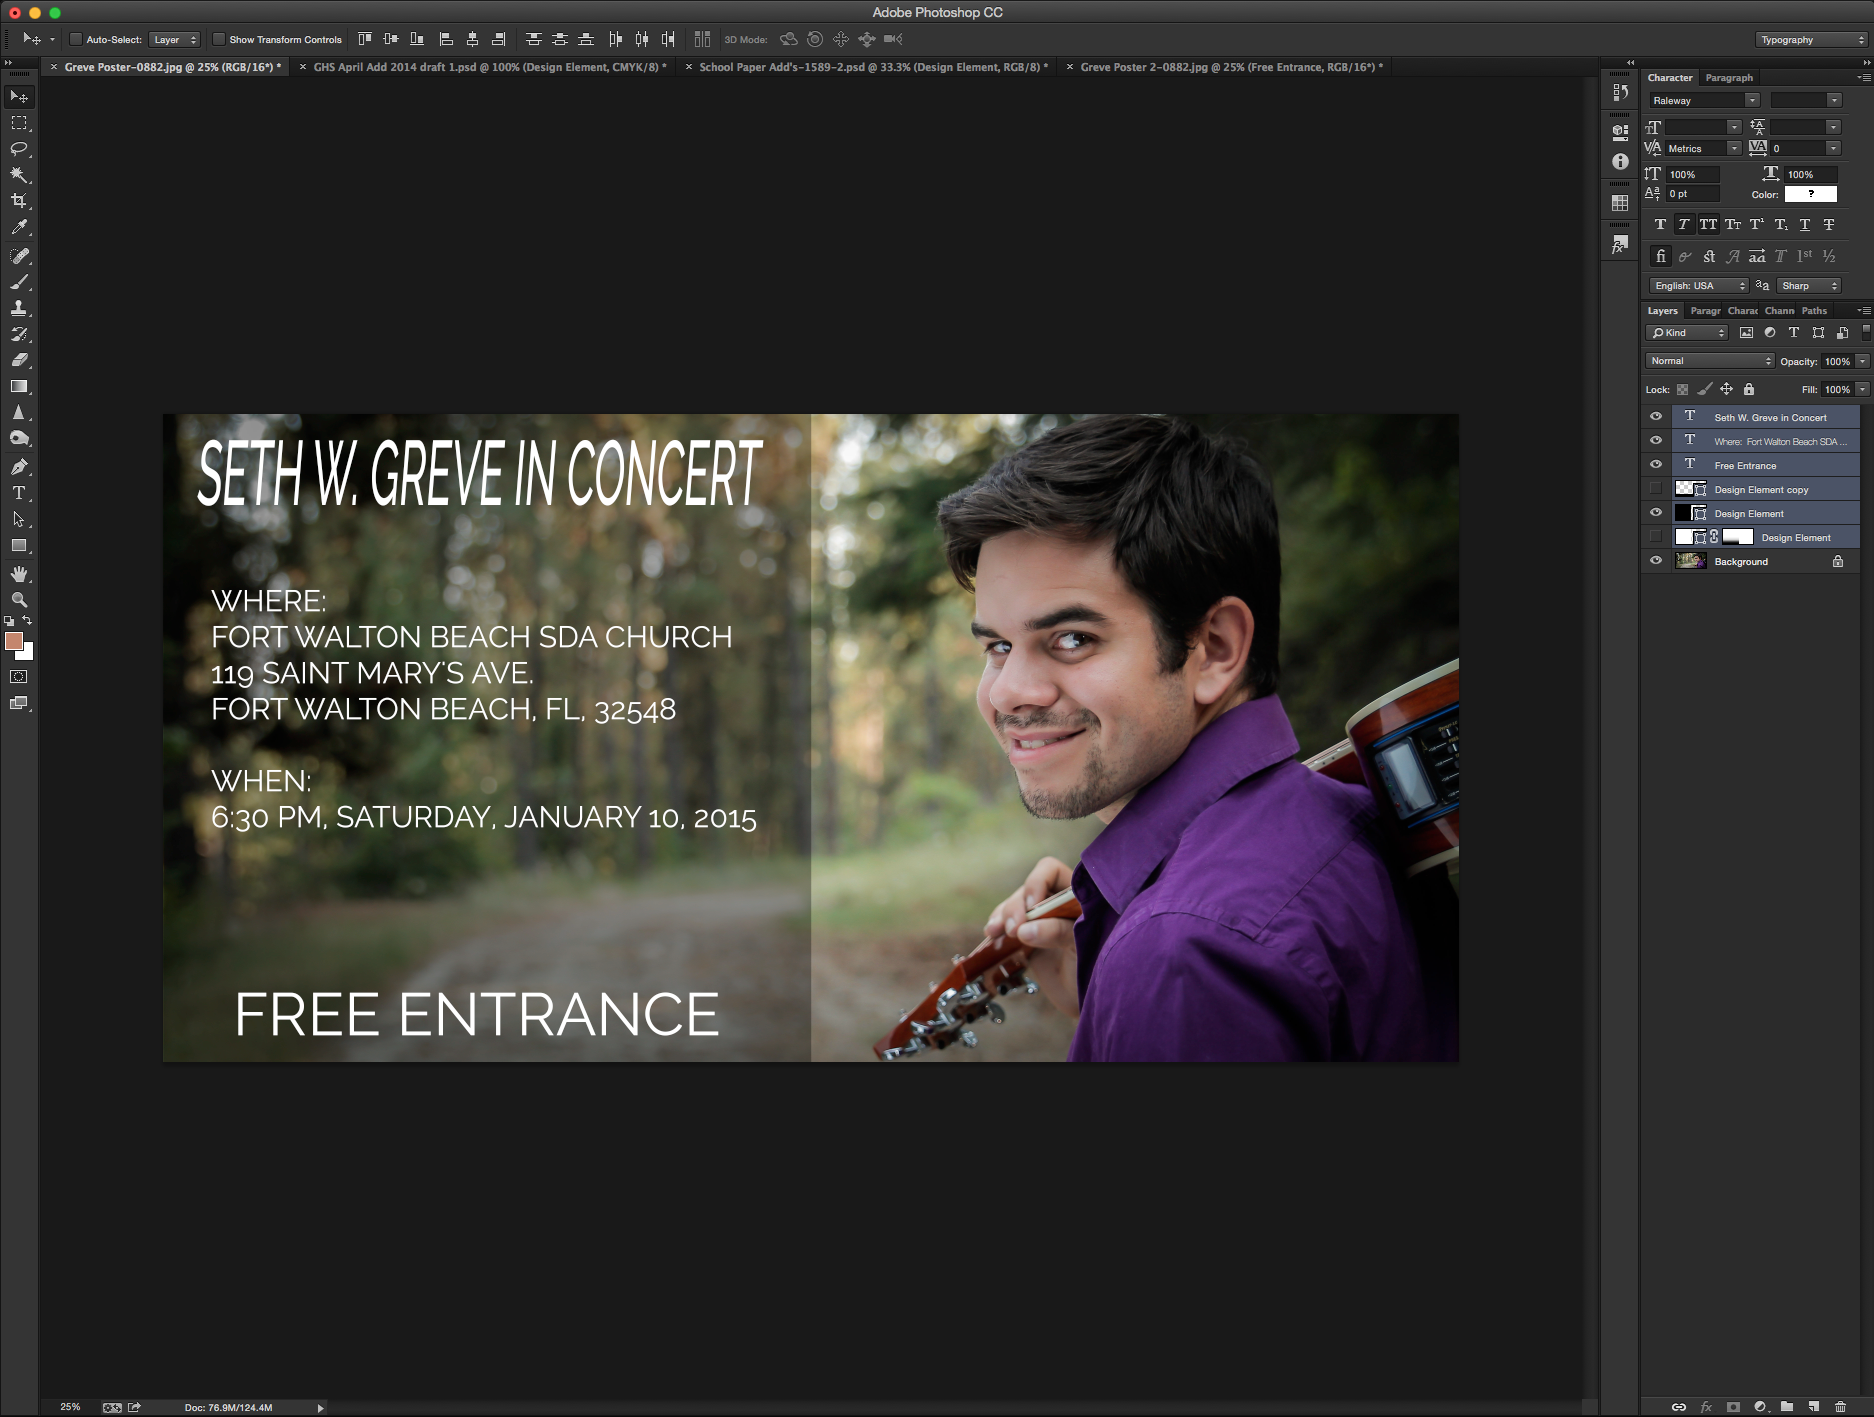The image size is (1874, 1417).
Task: Click the faux bold T button
Action: pos(1660,225)
